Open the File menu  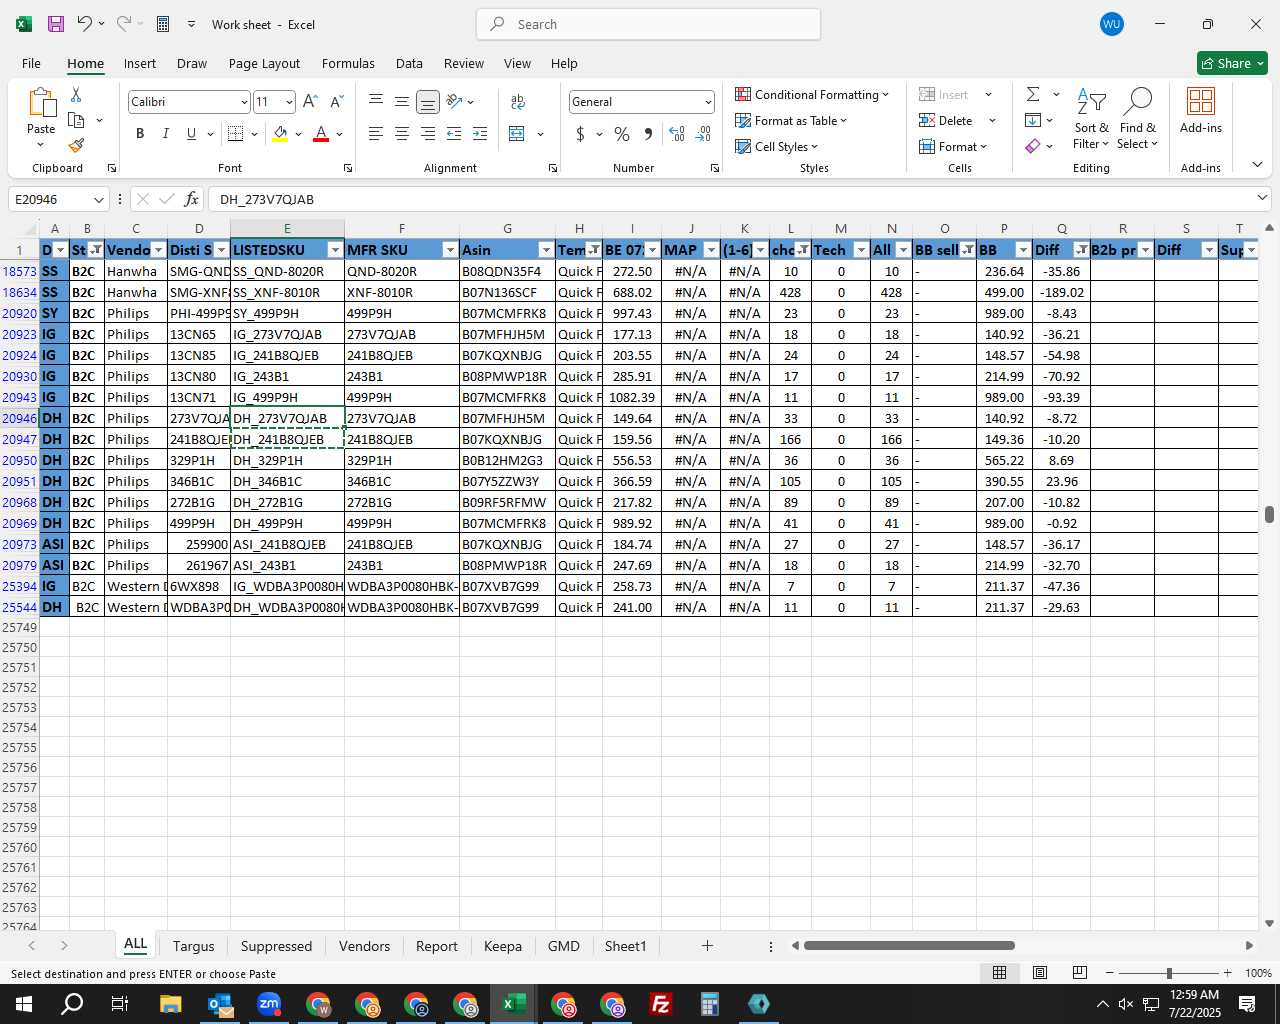31,63
